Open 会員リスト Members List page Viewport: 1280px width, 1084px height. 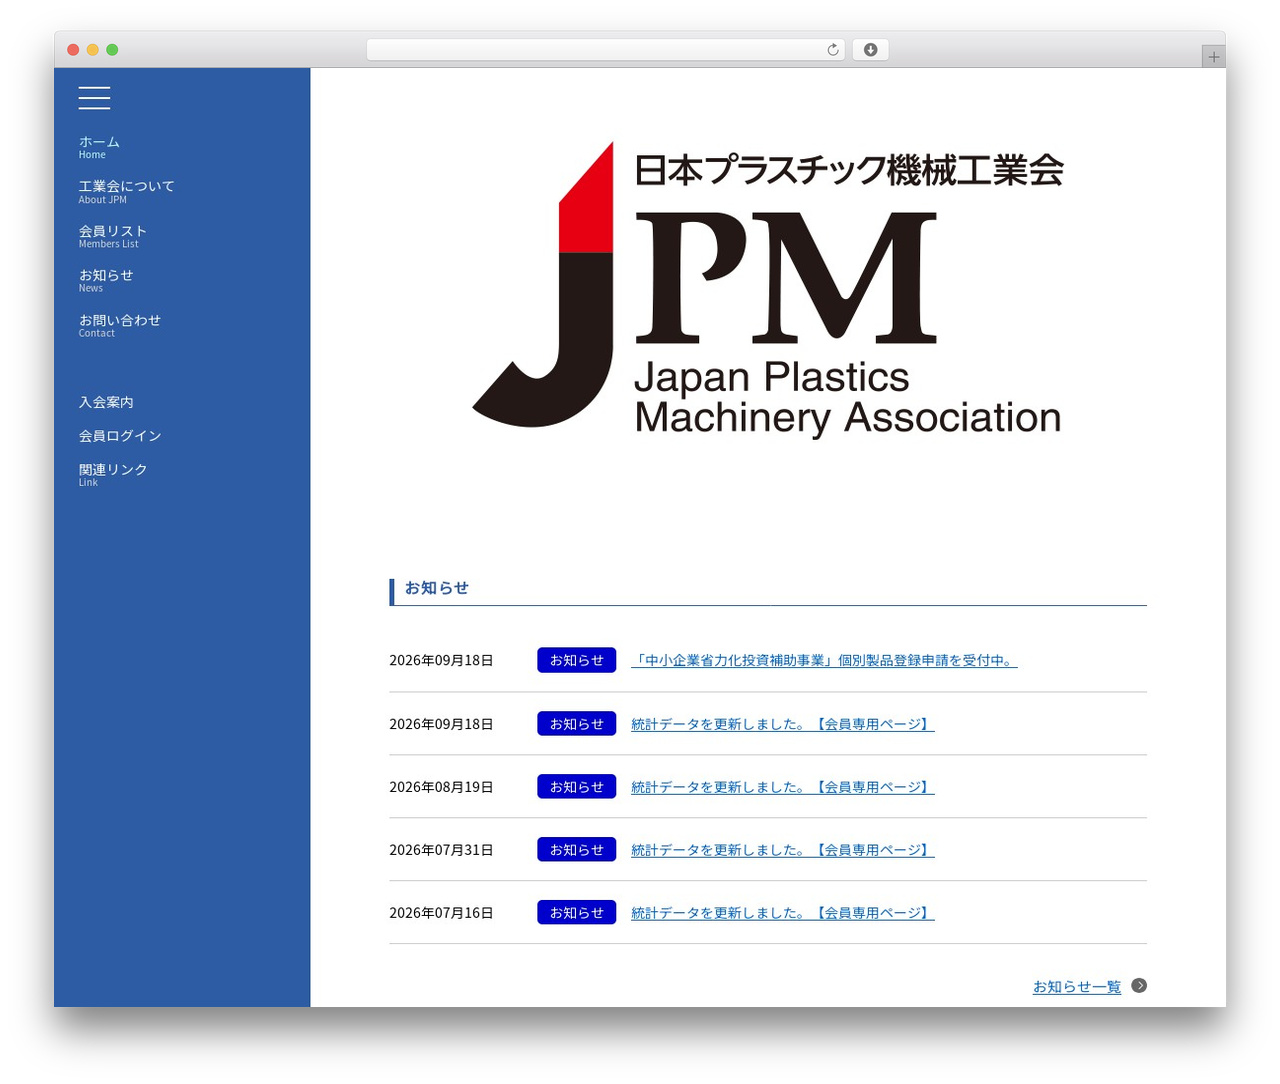(112, 236)
